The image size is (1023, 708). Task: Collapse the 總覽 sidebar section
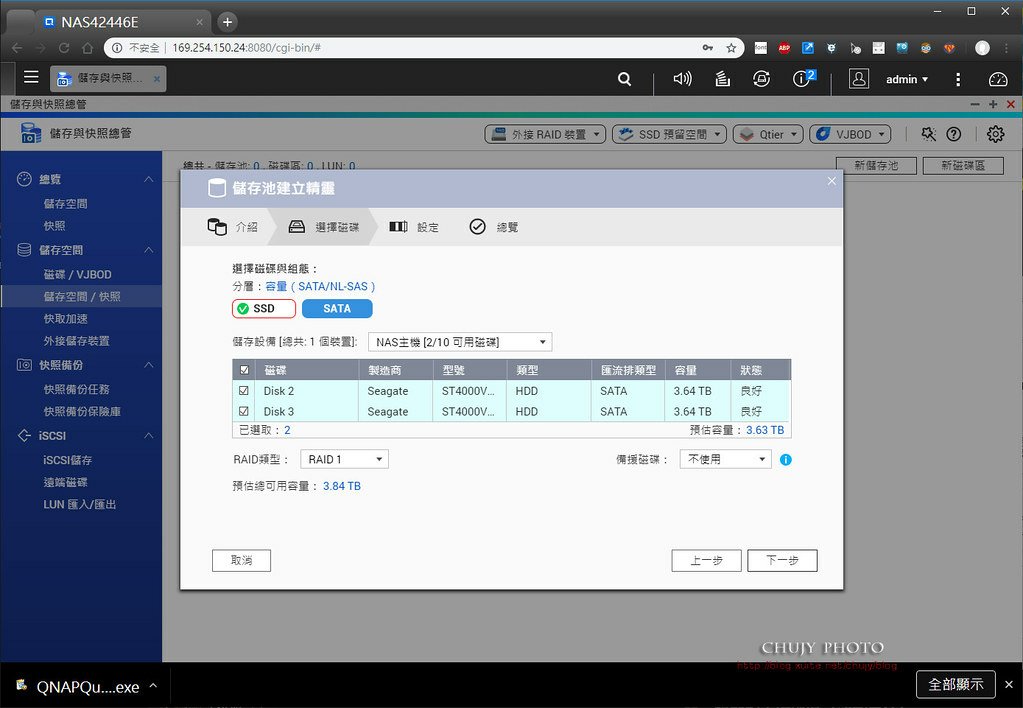click(149, 179)
